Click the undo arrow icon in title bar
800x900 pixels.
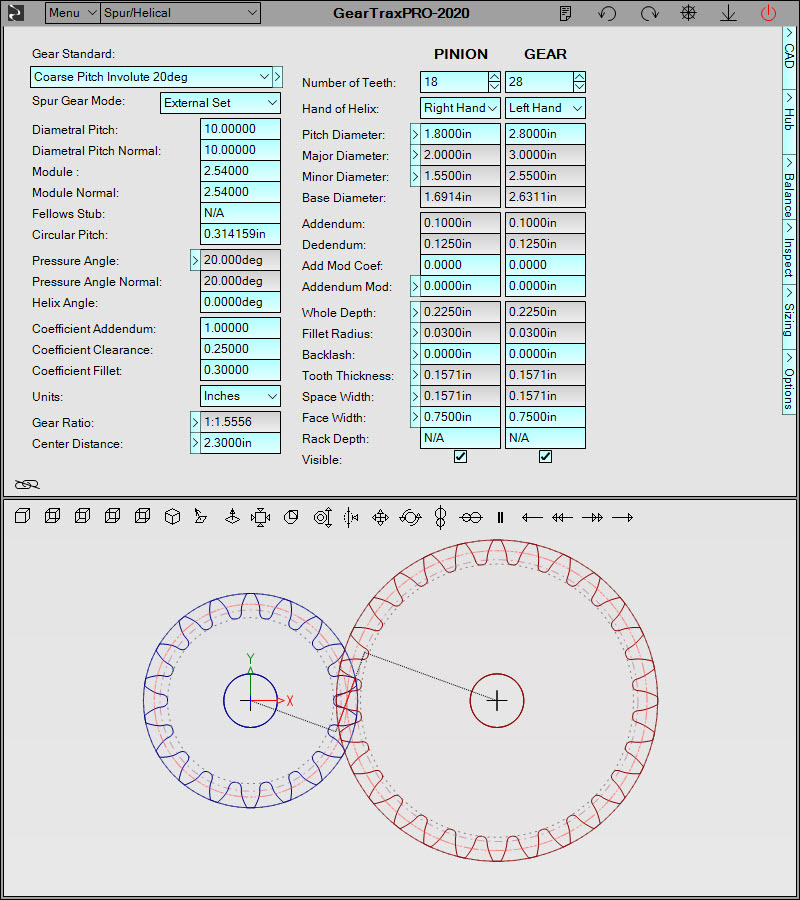tap(607, 13)
